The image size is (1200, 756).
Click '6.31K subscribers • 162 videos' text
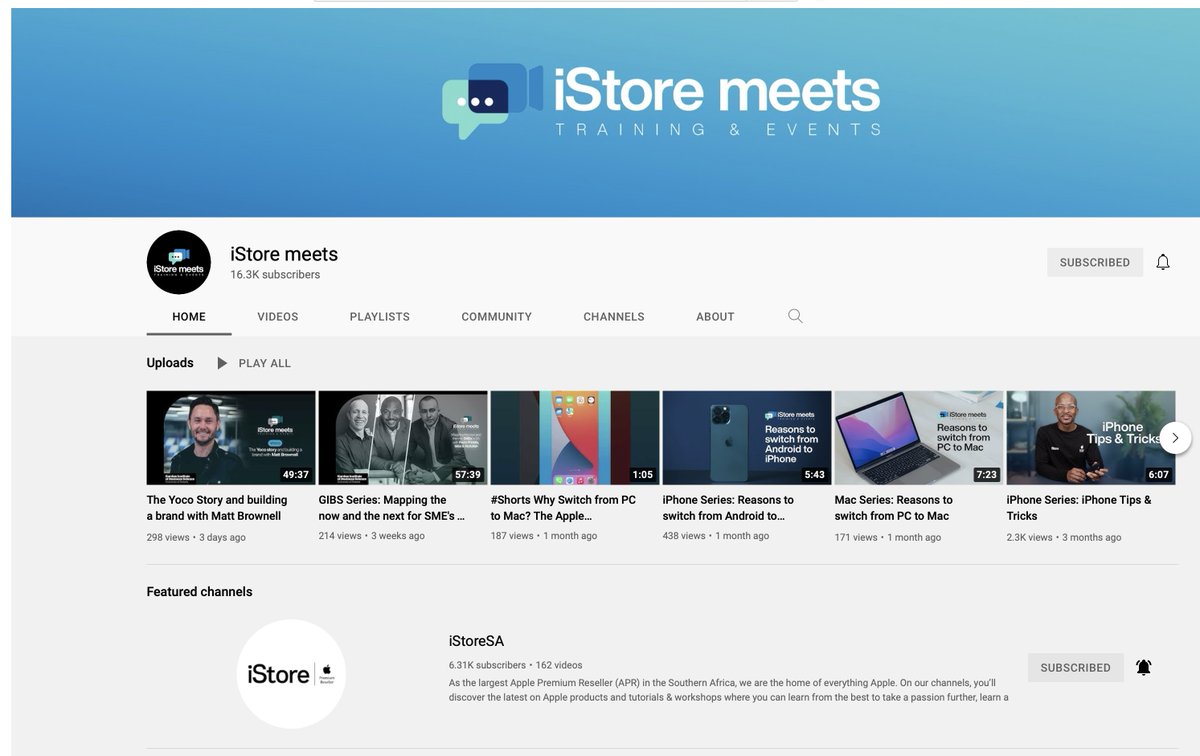[x=515, y=665]
